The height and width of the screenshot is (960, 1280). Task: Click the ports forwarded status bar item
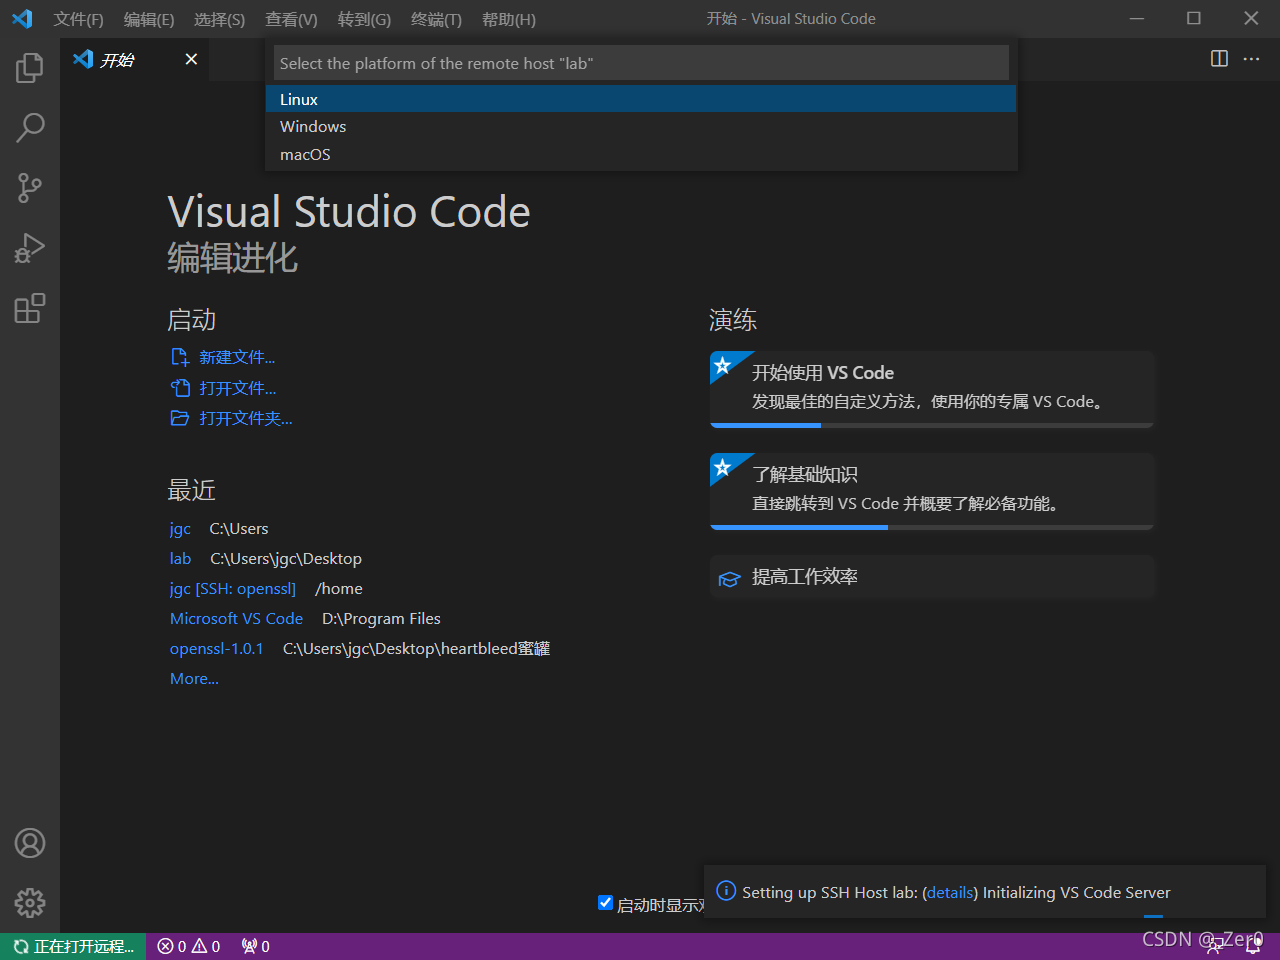(x=256, y=946)
